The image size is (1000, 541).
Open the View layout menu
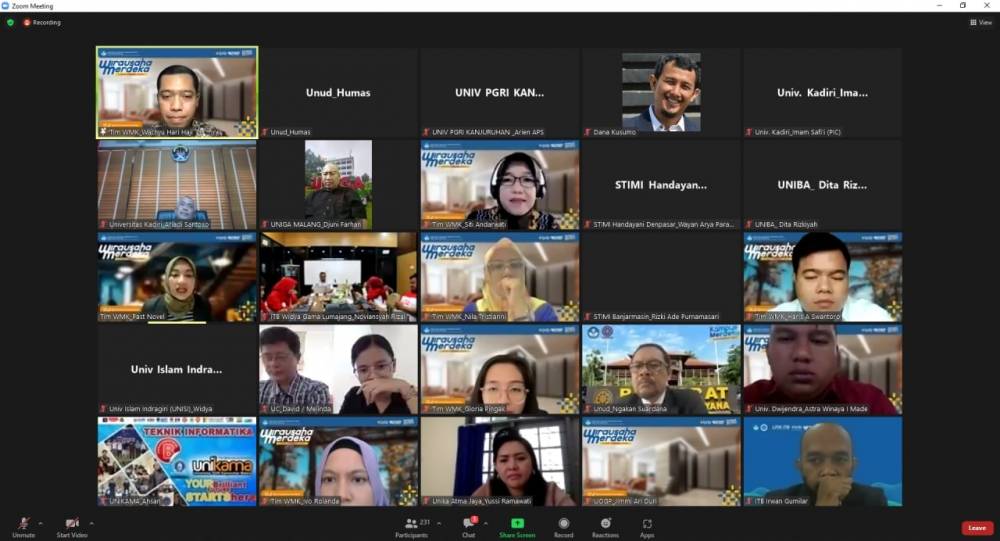pyautogui.click(x=980, y=22)
